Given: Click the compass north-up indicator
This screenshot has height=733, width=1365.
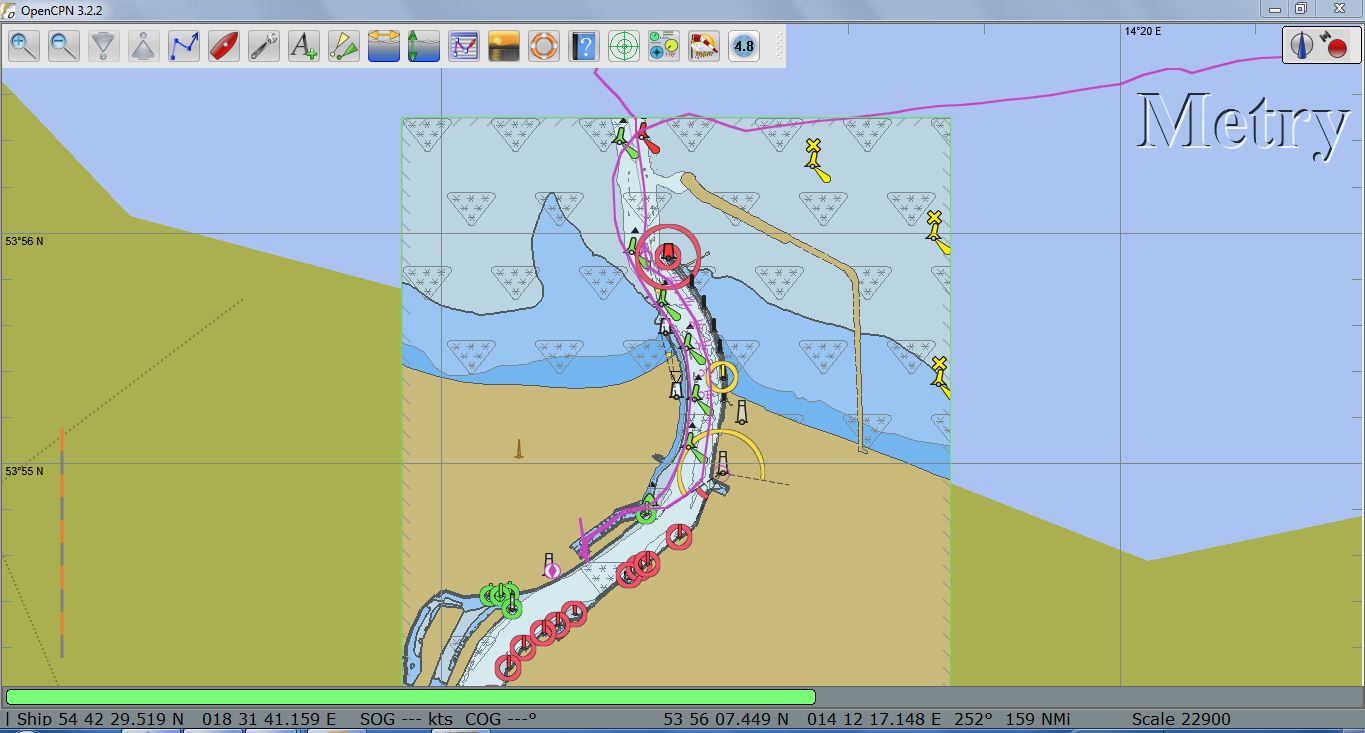Looking at the screenshot, I should pos(1302,45).
